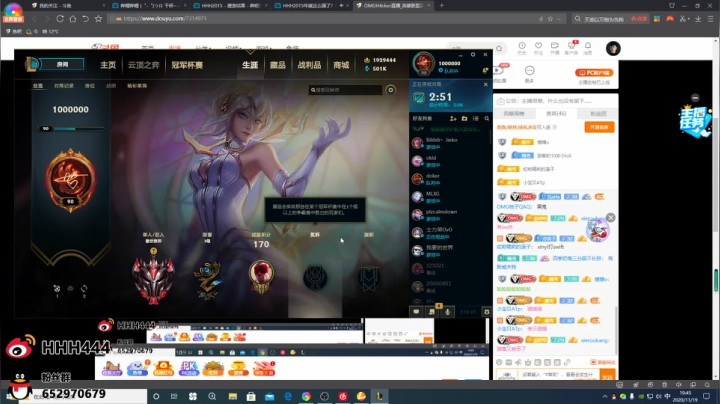Click the dim Clash trophy emblem
The width and height of the screenshot is (720, 404).
315,278
